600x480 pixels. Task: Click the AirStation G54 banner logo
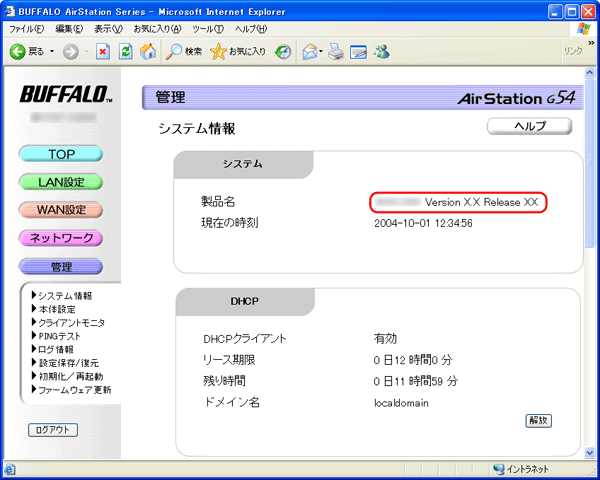click(x=516, y=98)
